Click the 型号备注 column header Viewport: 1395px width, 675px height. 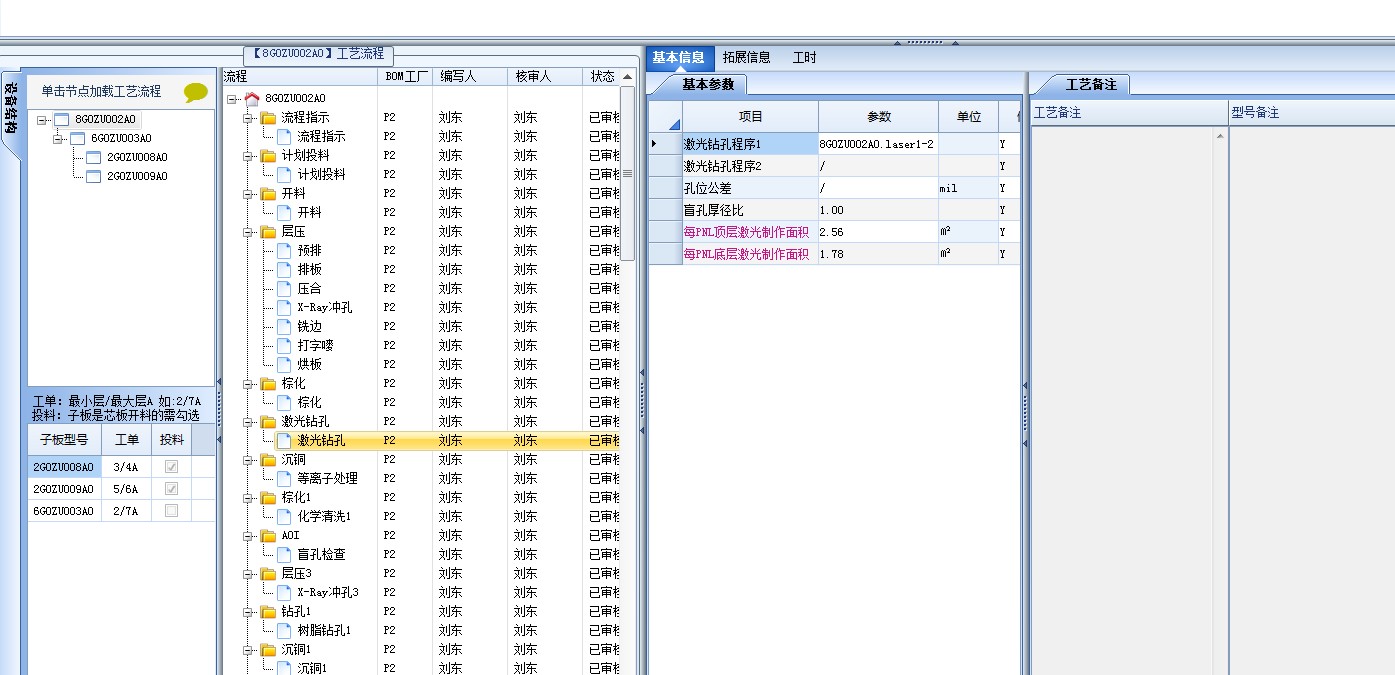[x=1311, y=113]
